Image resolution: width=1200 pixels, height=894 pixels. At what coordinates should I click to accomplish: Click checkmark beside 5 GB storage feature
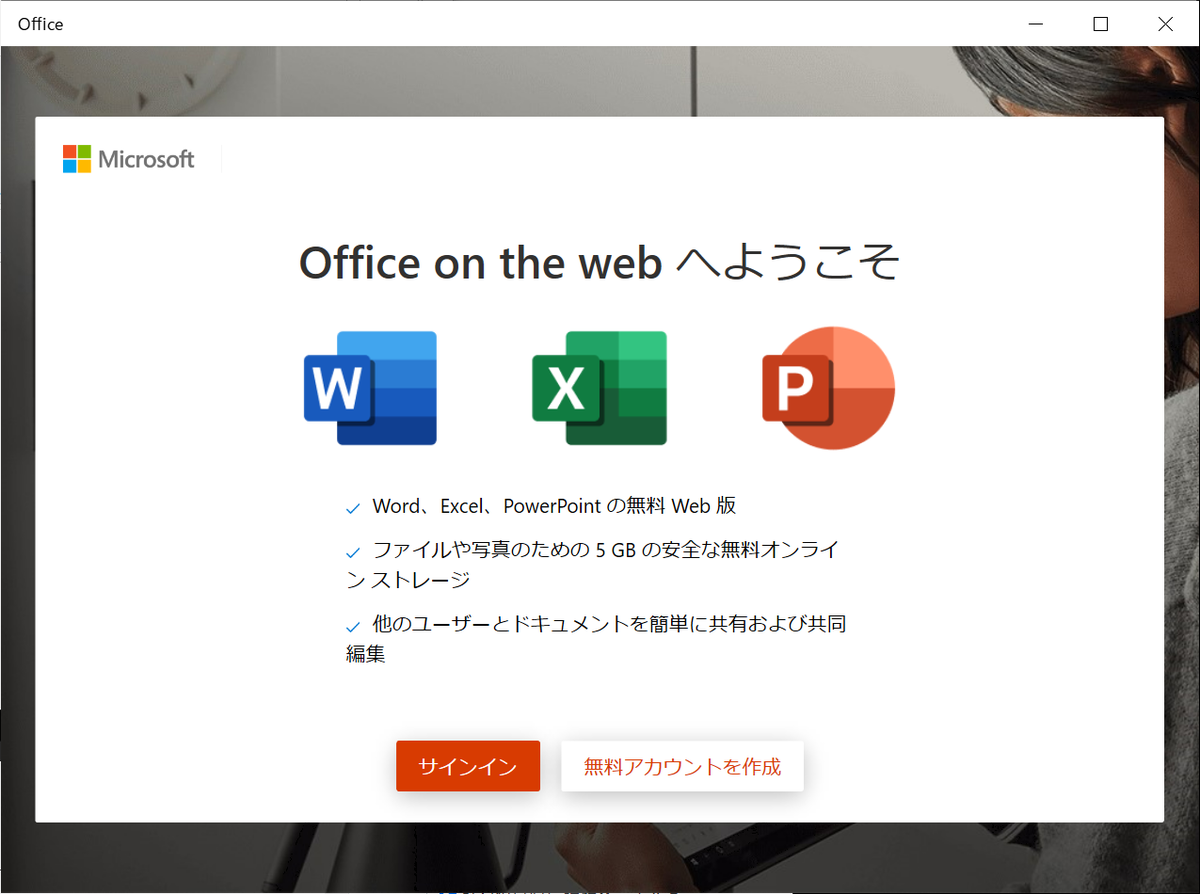coord(353,550)
